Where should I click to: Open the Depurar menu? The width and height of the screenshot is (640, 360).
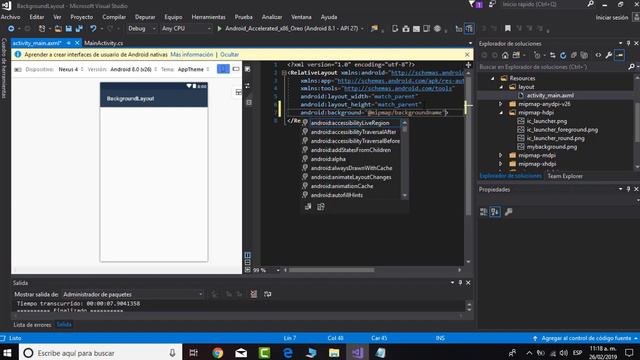pyautogui.click(x=145, y=17)
